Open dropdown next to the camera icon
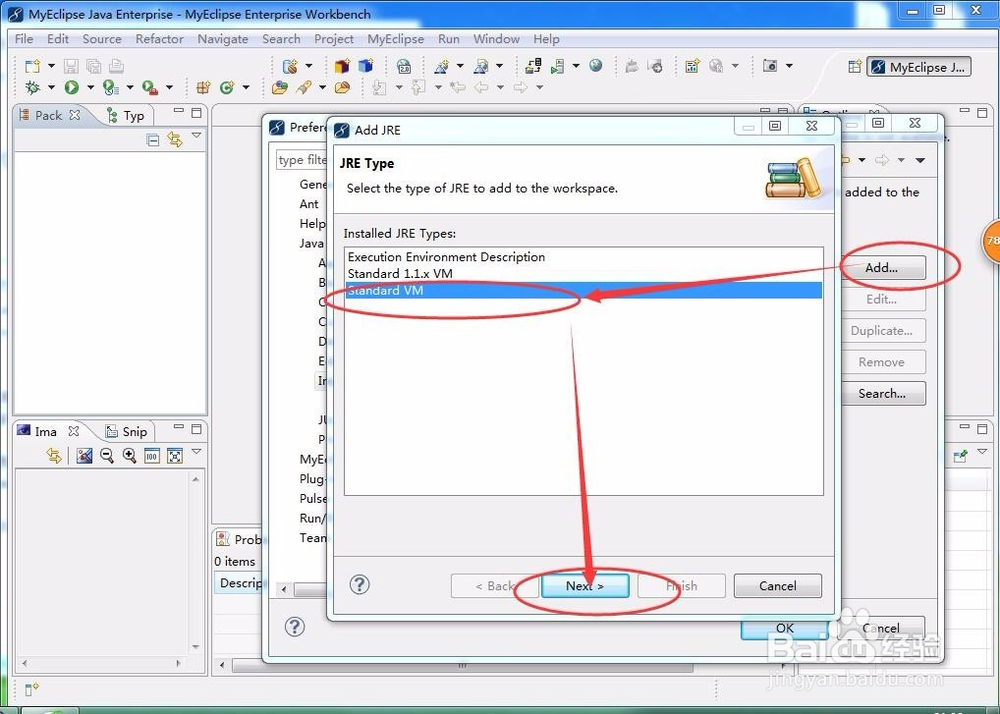1000x714 pixels. (789, 66)
